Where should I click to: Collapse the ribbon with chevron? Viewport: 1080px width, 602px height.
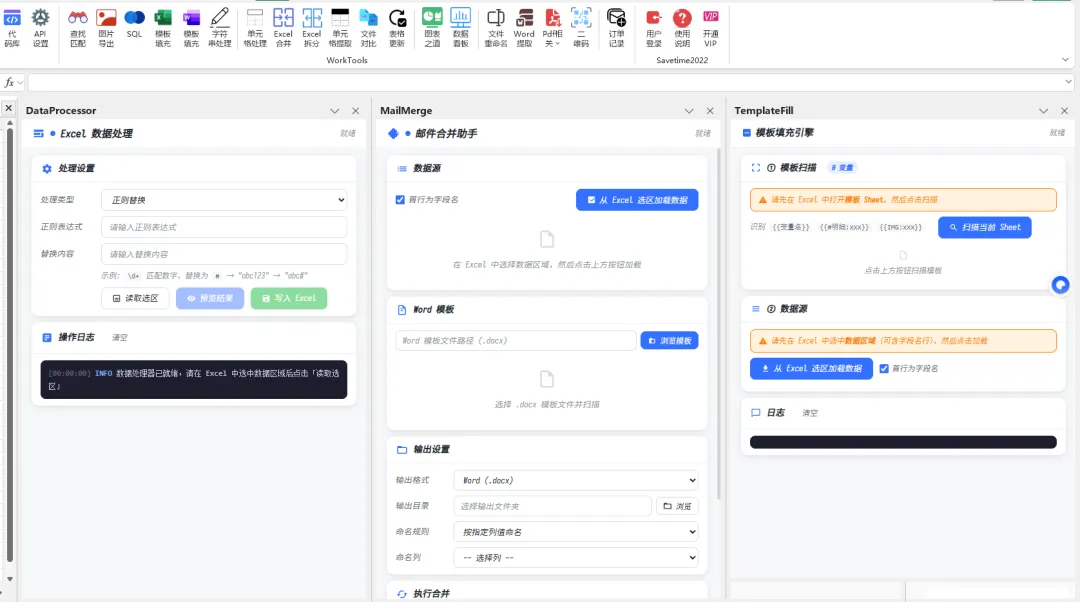(x=1066, y=60)
